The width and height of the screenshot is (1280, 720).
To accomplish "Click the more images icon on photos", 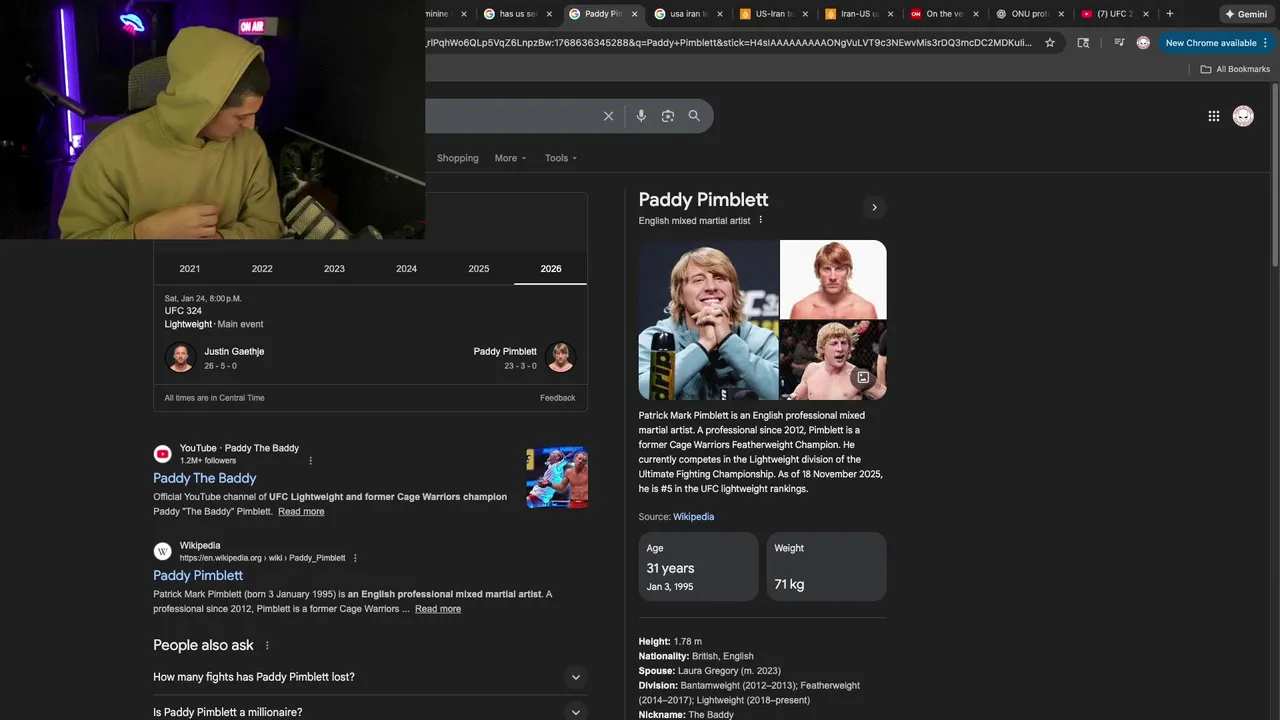I will [x=863, y=378].
